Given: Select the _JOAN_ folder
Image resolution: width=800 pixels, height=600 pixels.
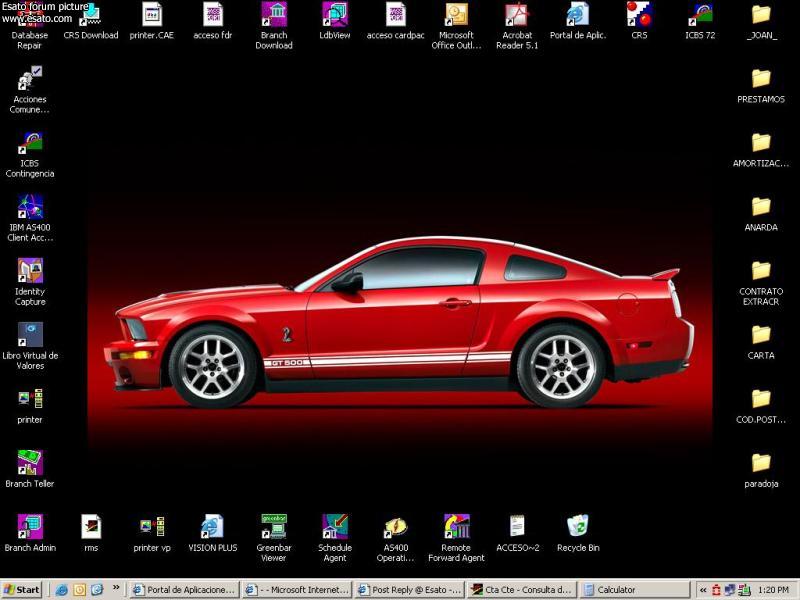Looking at the screenshot, I should (761, 21).
